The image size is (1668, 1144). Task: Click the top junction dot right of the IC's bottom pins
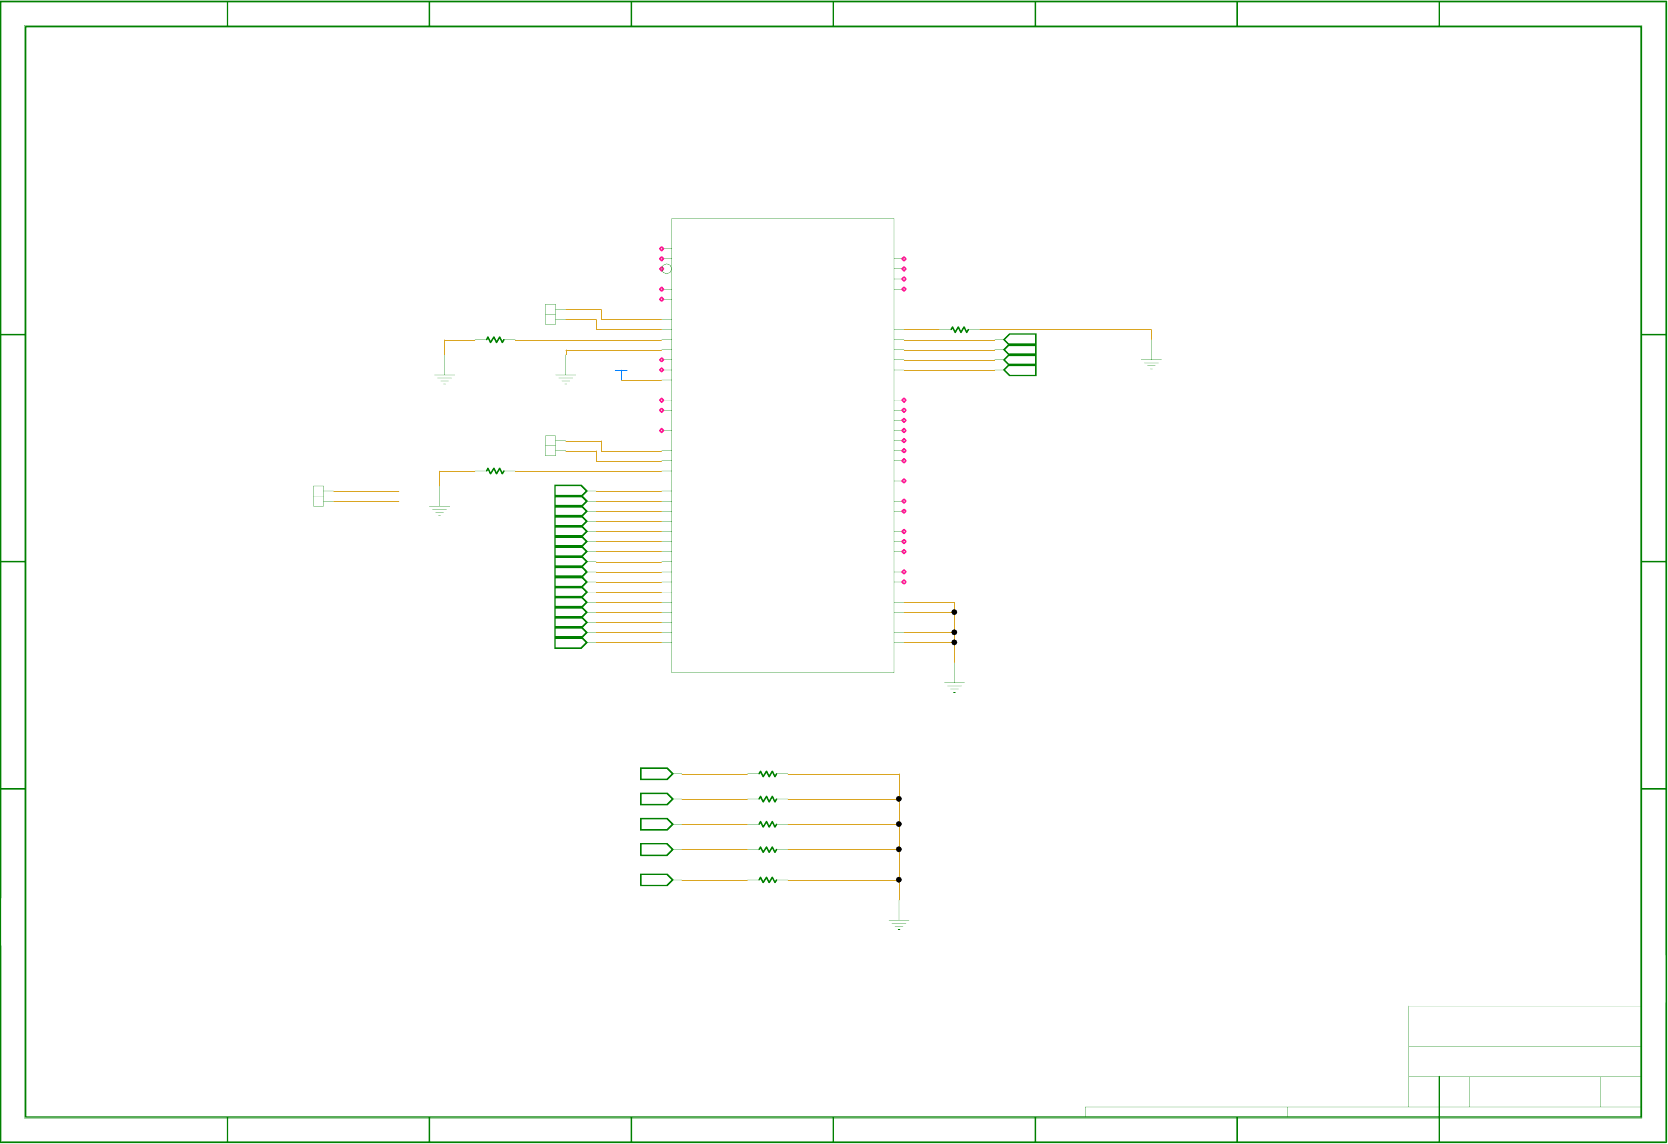(954, 612)
